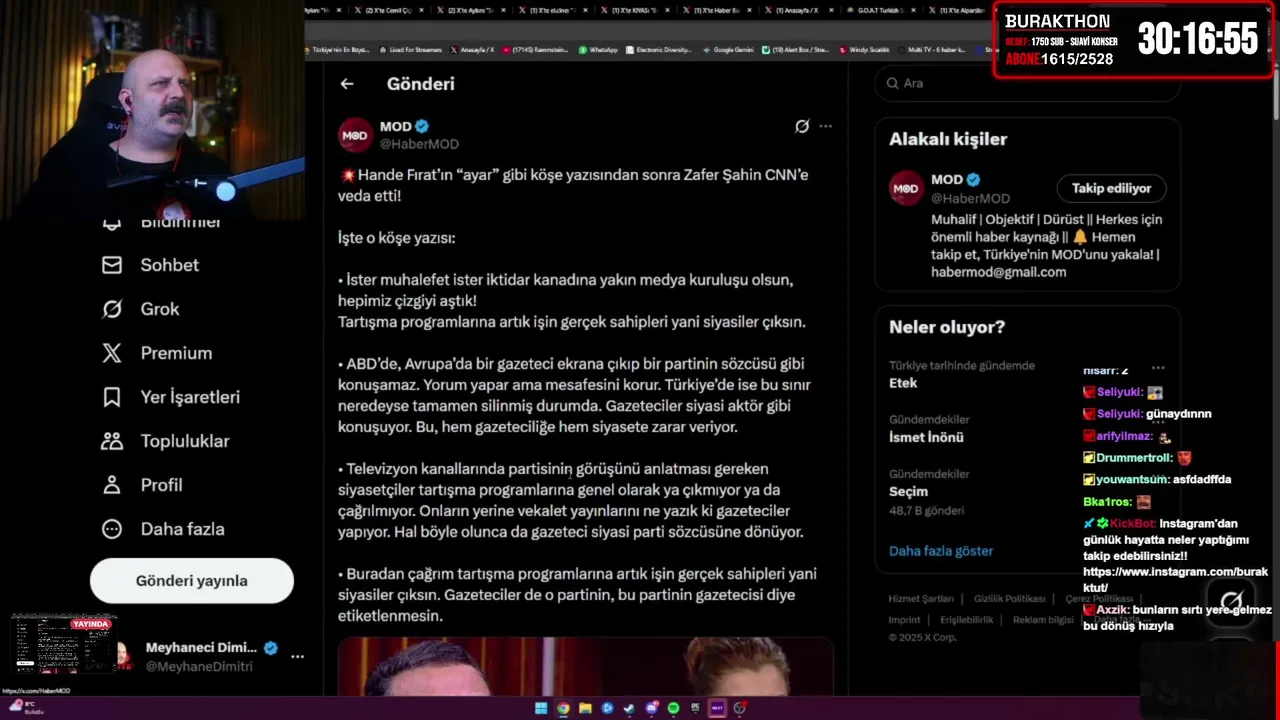Click the Gönderi yayınla button

coord(192,581)
